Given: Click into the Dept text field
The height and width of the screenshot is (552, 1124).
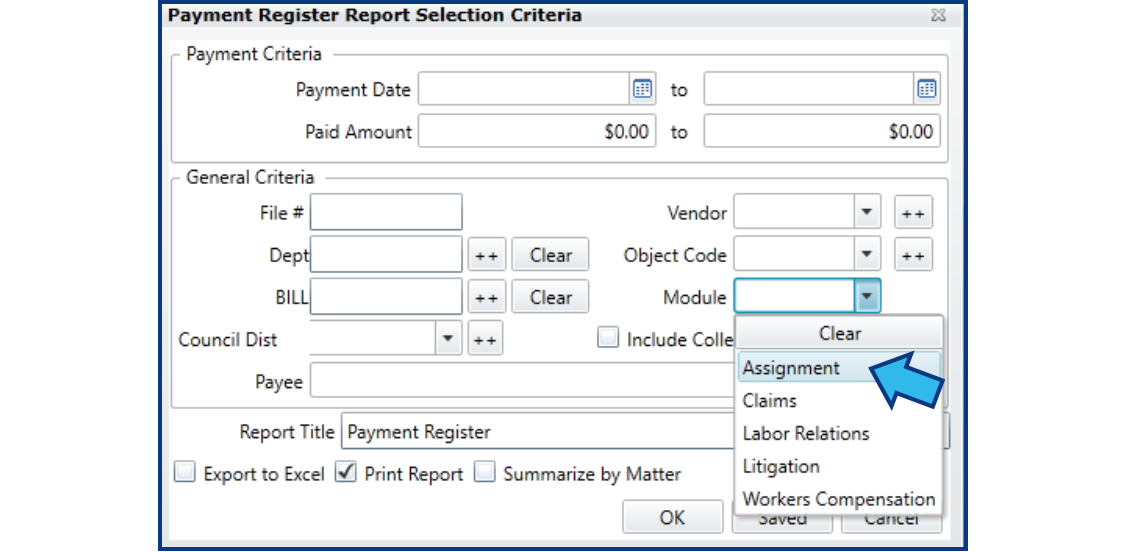Looking at the screenshot, I should point(386,254).
